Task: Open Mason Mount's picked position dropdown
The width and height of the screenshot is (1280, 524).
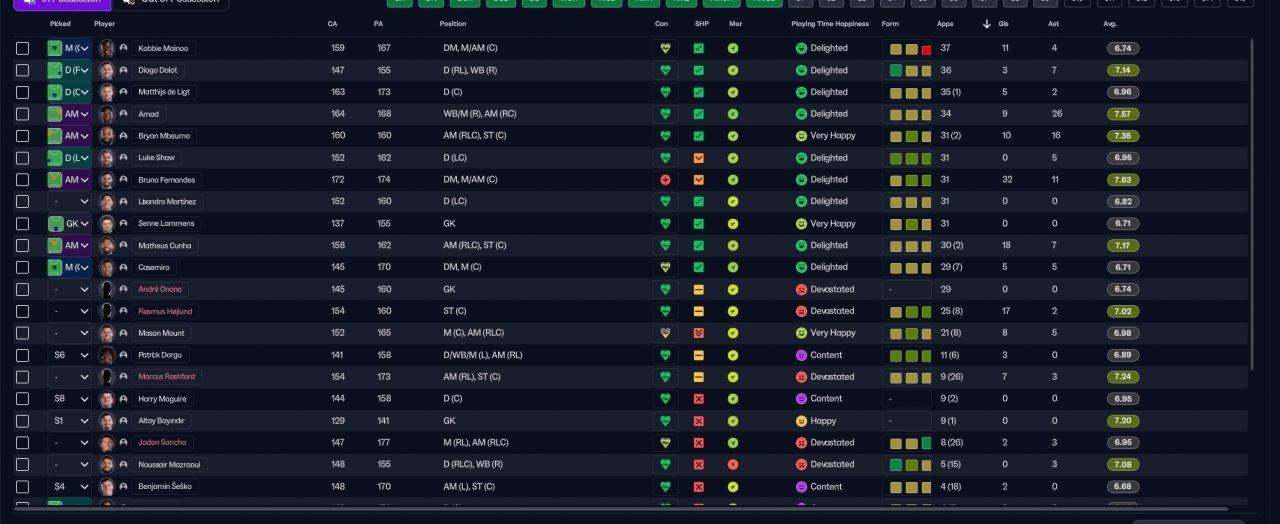Action: 69,333
